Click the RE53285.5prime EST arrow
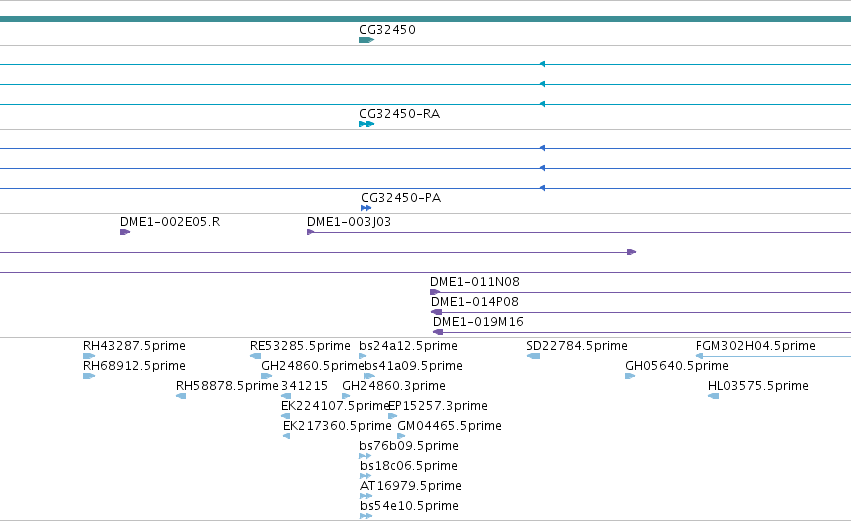Viewport: 851px width, 521px height. point(255,357)
